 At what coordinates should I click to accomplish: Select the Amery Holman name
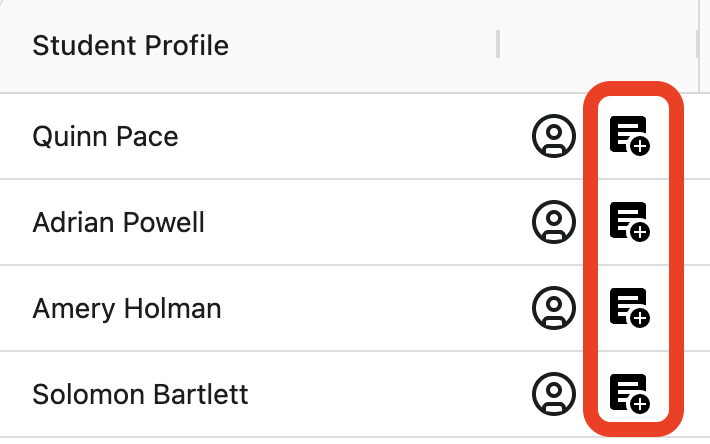(x=126, y=308)
